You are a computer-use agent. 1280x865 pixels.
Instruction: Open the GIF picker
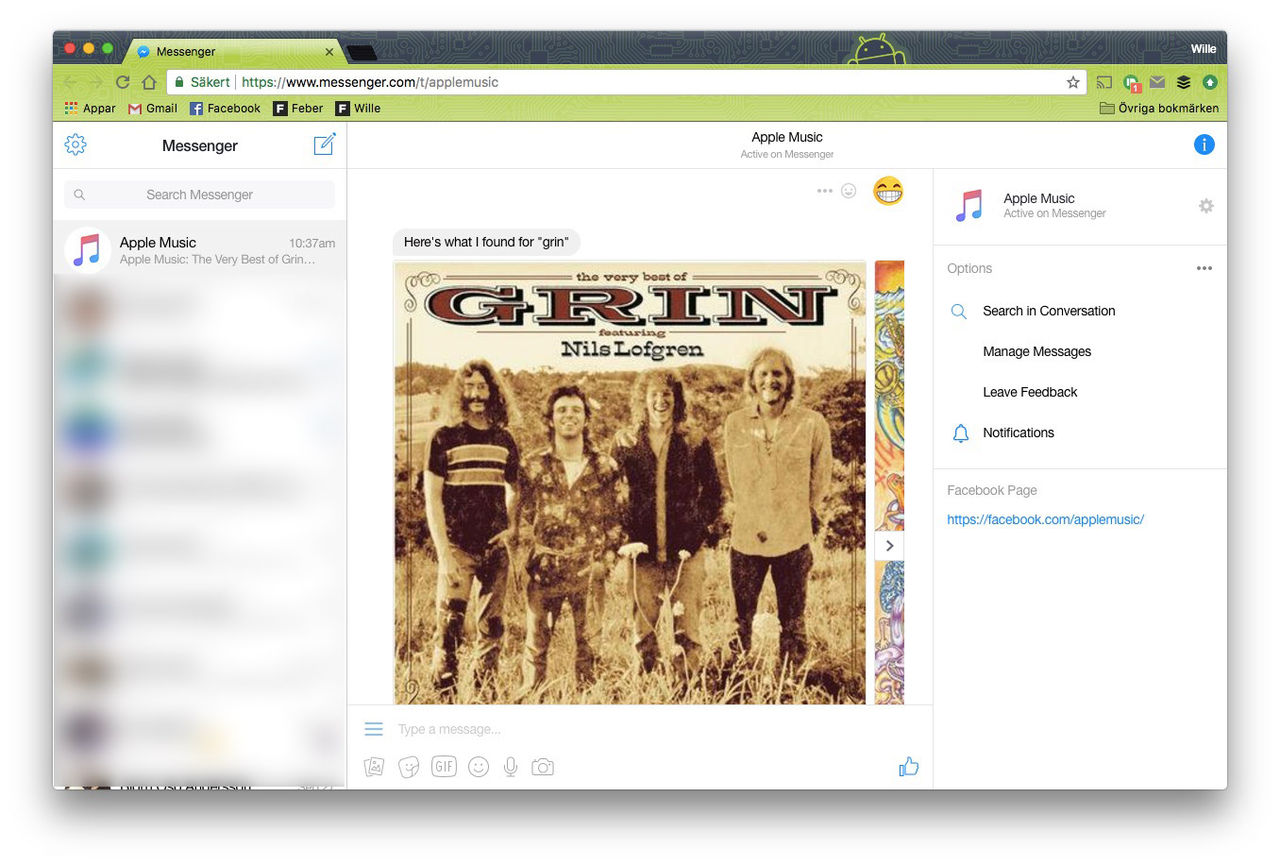coord(444,767)
